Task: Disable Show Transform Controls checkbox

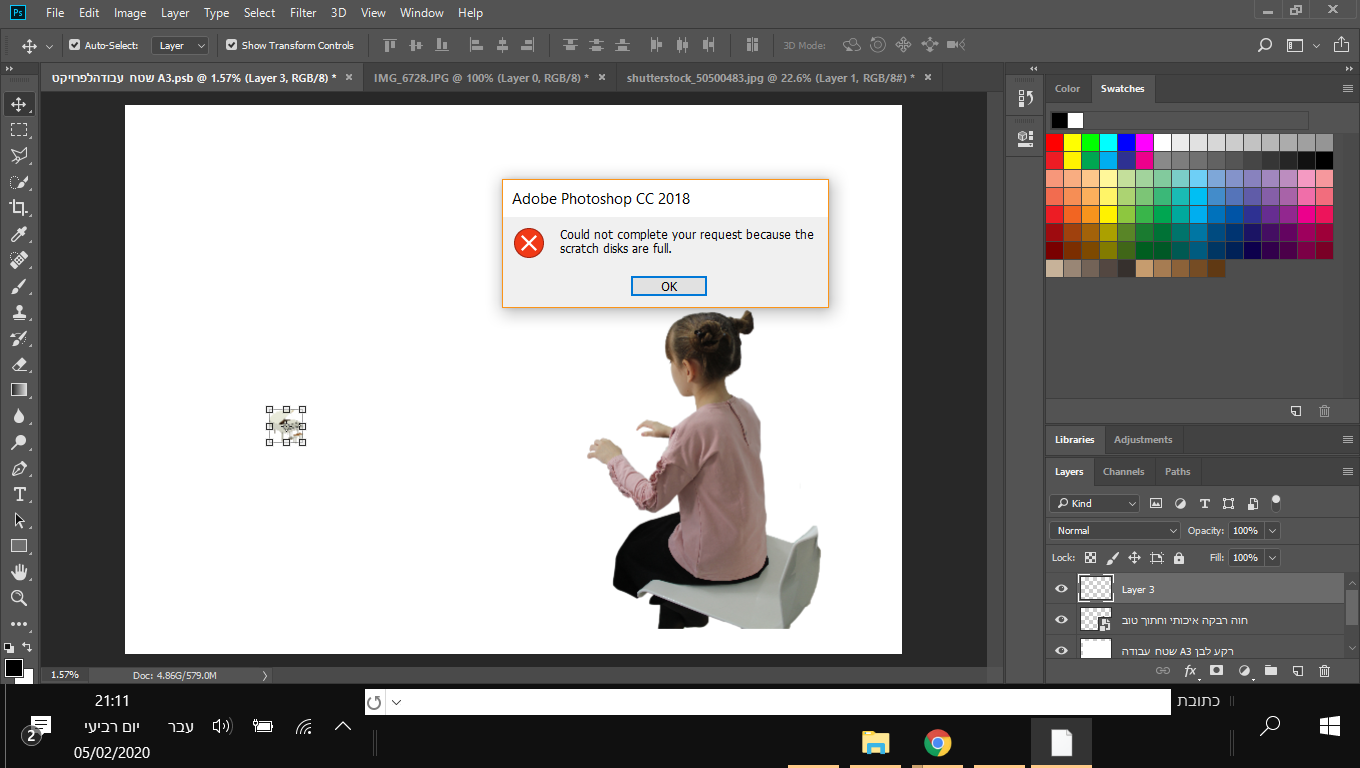Action: (232, 45)
